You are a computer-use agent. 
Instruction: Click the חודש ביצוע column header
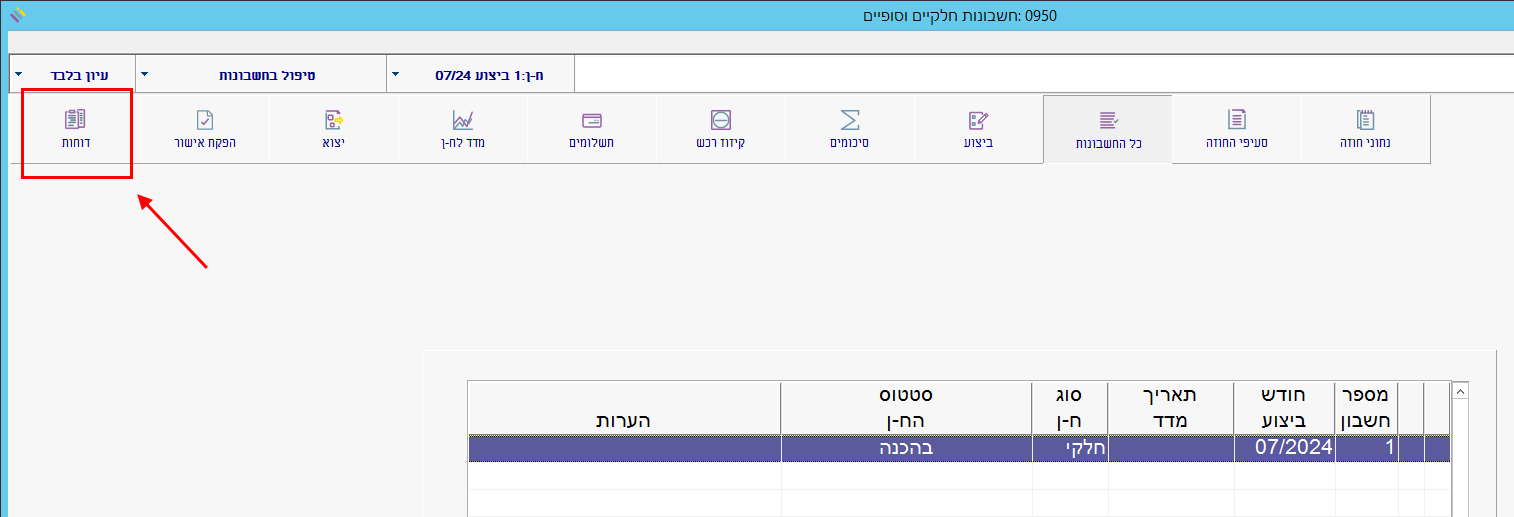click(x=1284, y=408)
